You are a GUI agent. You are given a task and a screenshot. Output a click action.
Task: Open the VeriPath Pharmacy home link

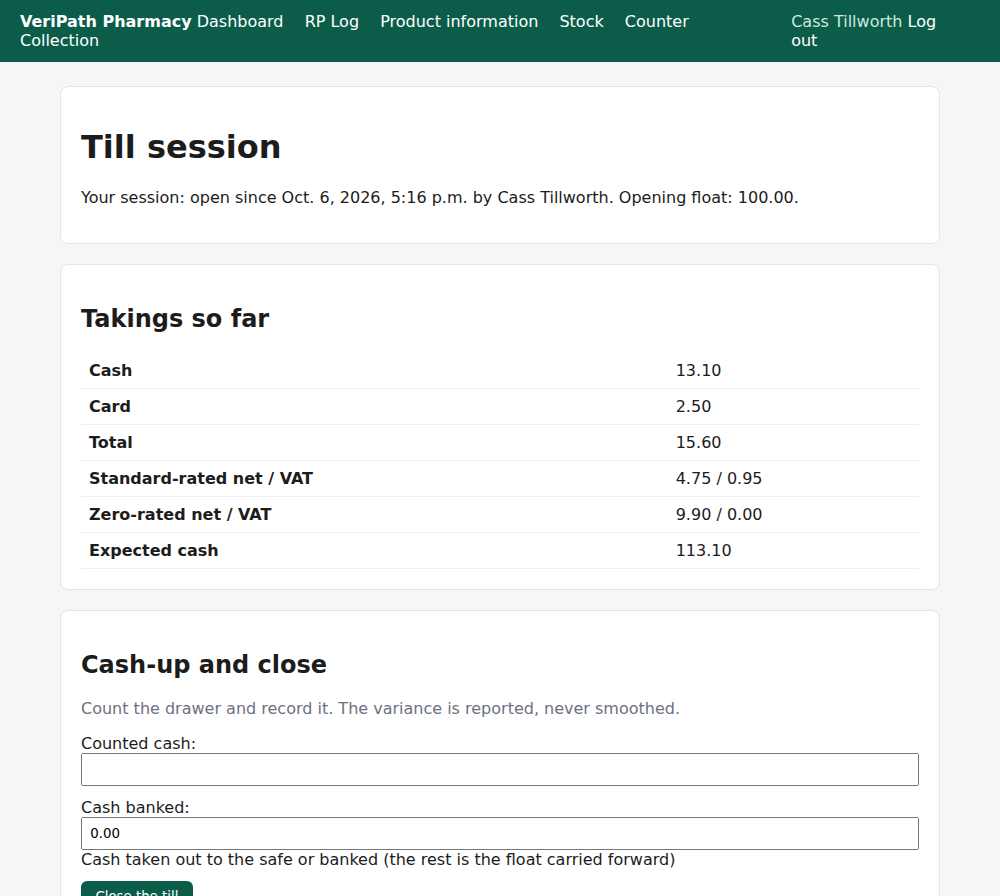pos(105,21)
